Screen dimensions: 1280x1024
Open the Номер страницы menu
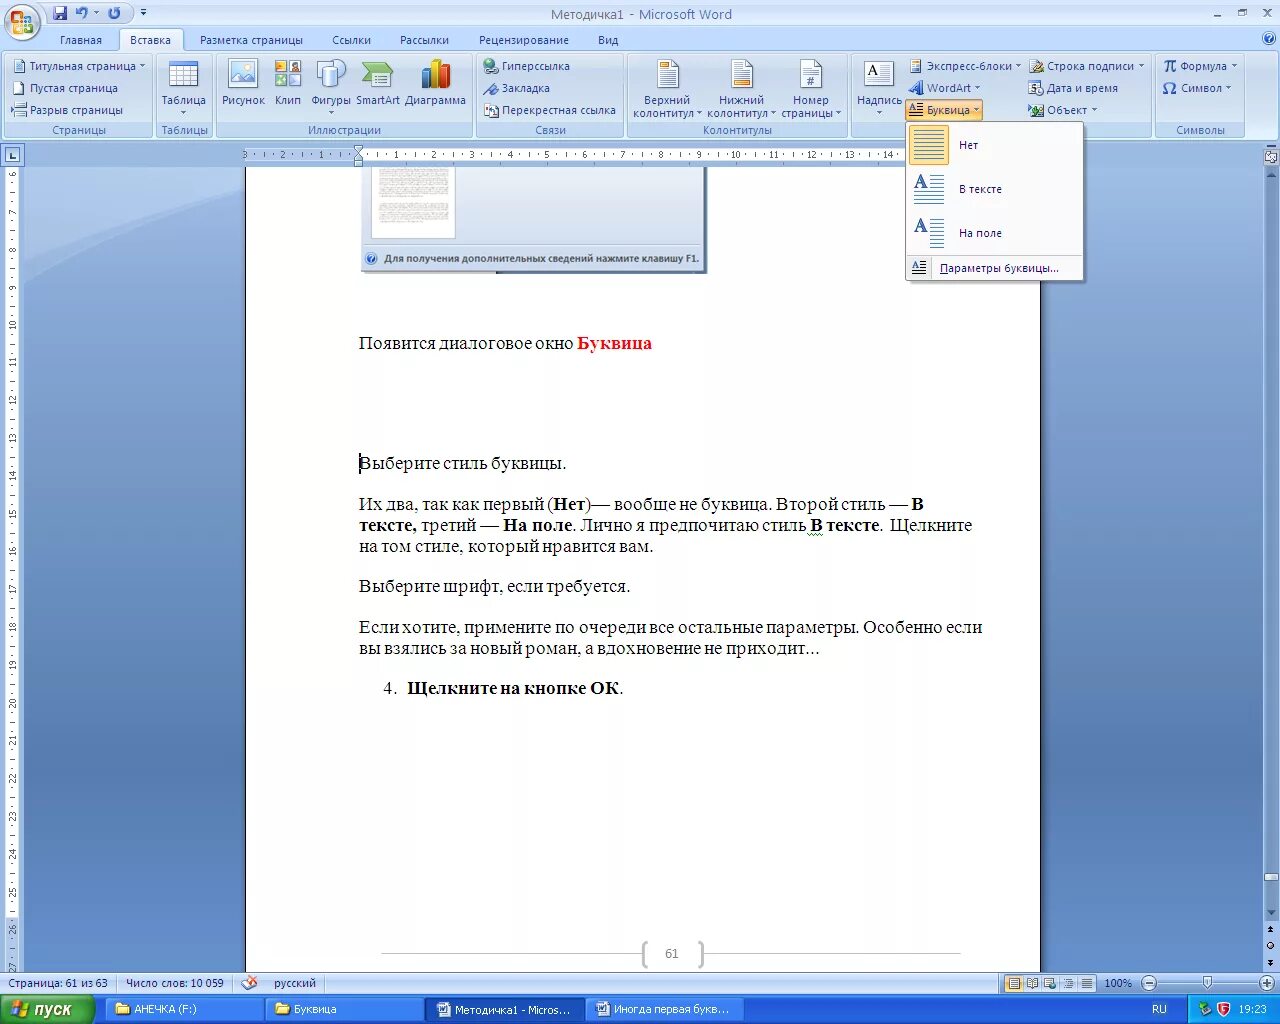(811, 89)
